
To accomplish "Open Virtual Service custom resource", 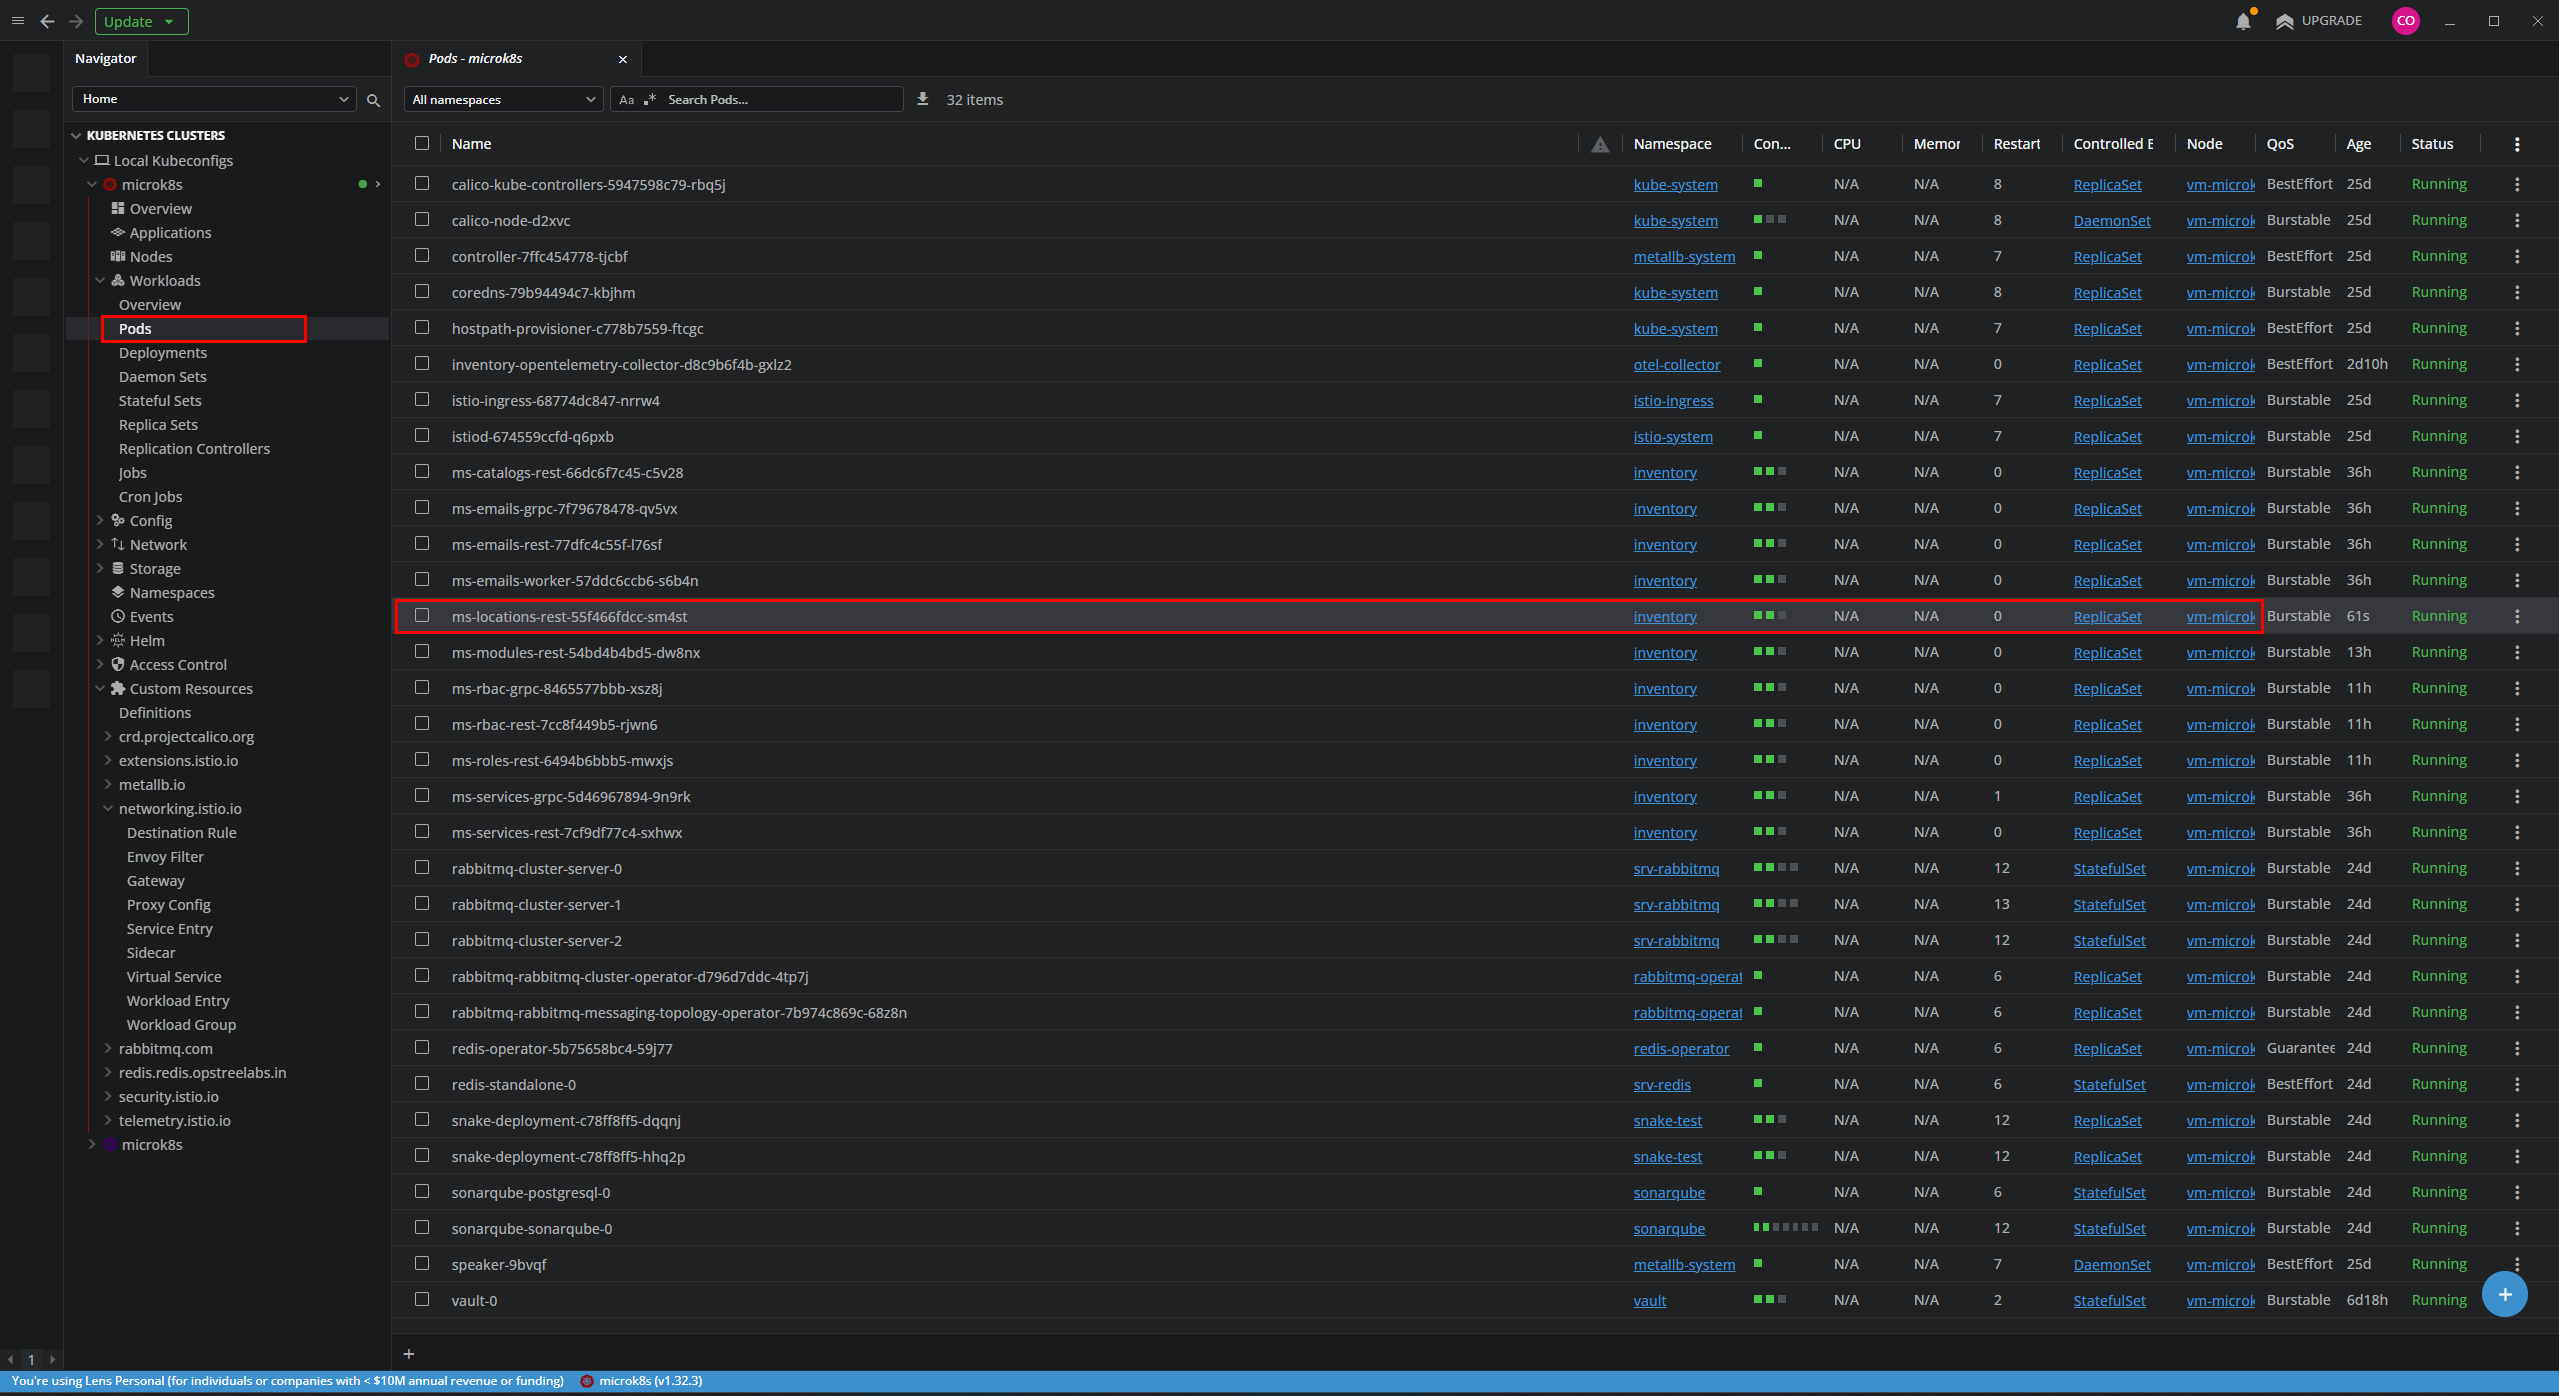I will tap(174, 977).
